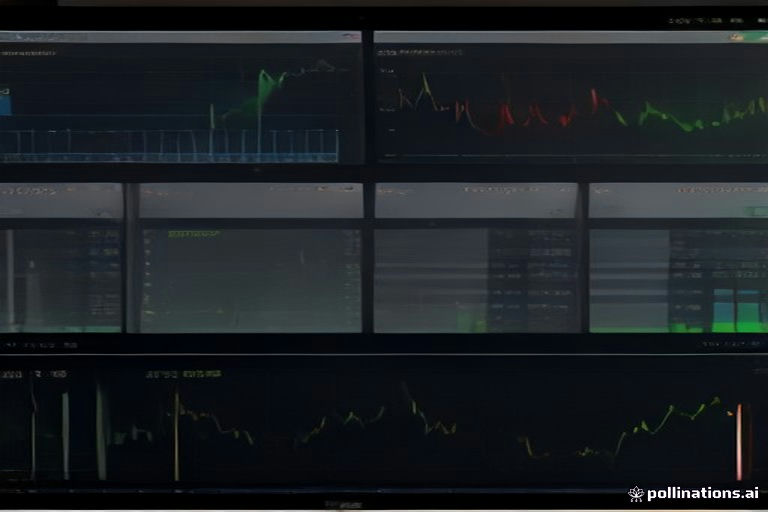Image resolution: width=768 pixels, height=512 pixels.
Task: Click blue volume bars under top-left chart
Action: click(x=169, y=146)
